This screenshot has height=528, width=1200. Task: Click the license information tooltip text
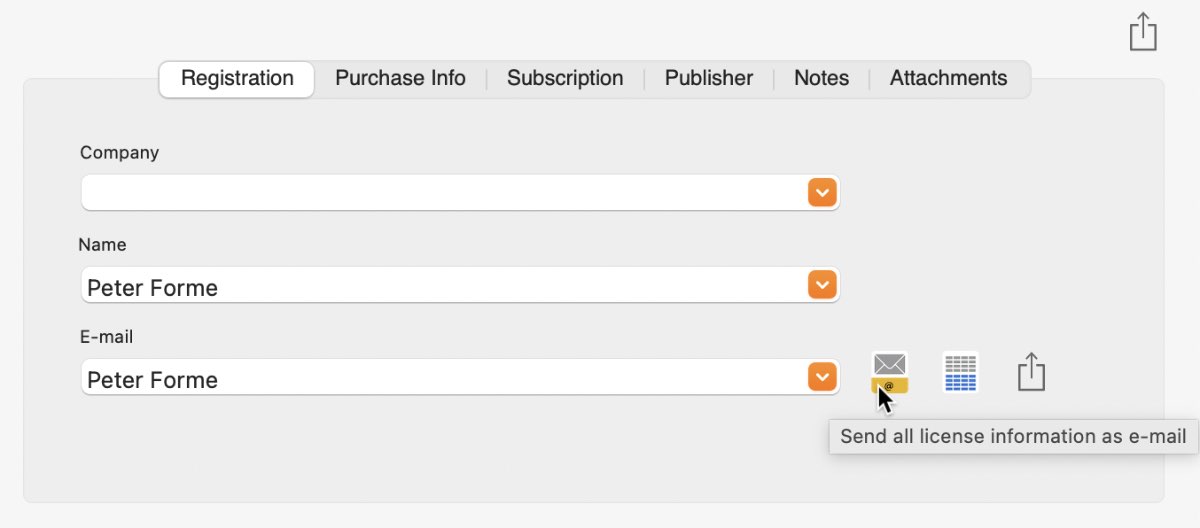[x=1013, y=437]
